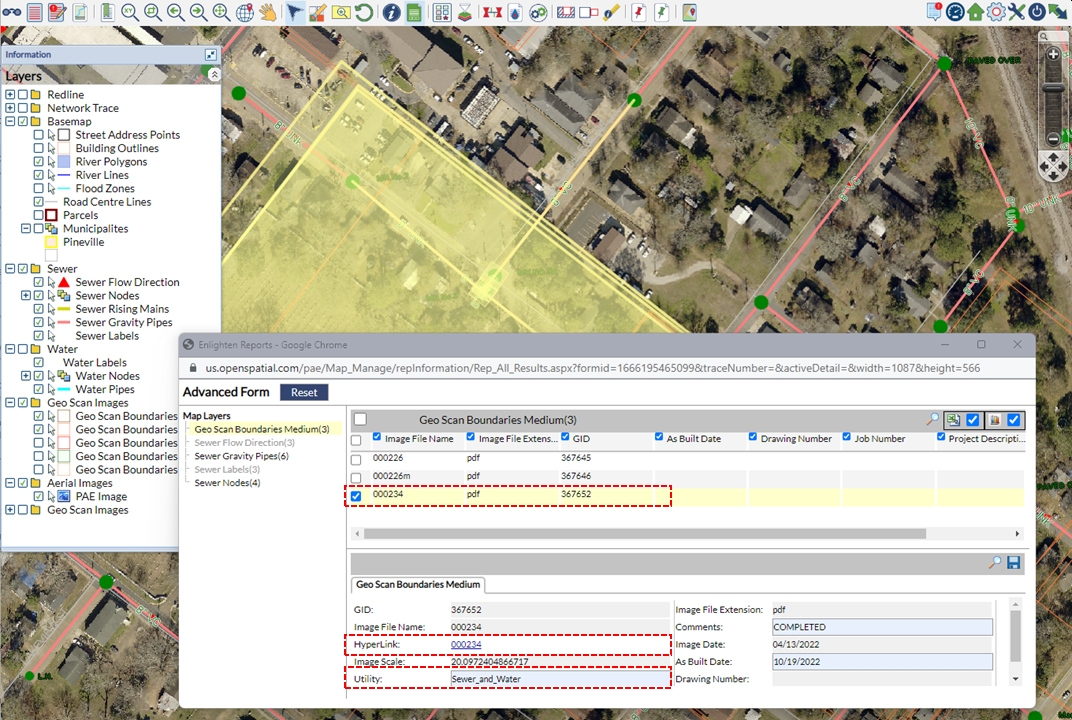Click the zoom previous left-arrow icon

tap(176, 13)
